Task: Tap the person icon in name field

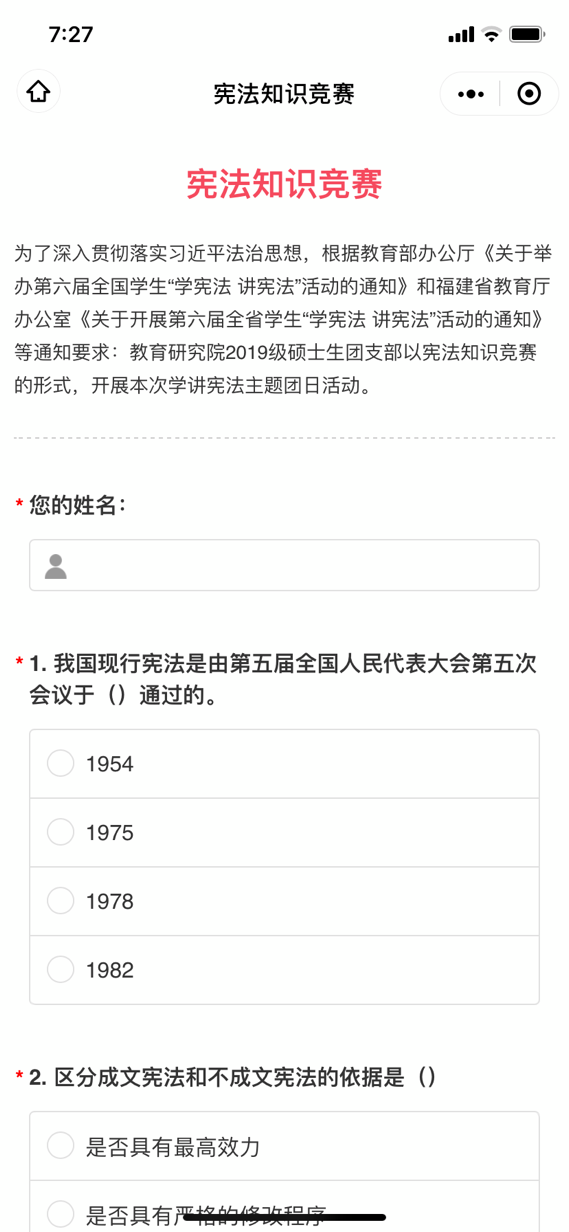Action: [56, 566]
